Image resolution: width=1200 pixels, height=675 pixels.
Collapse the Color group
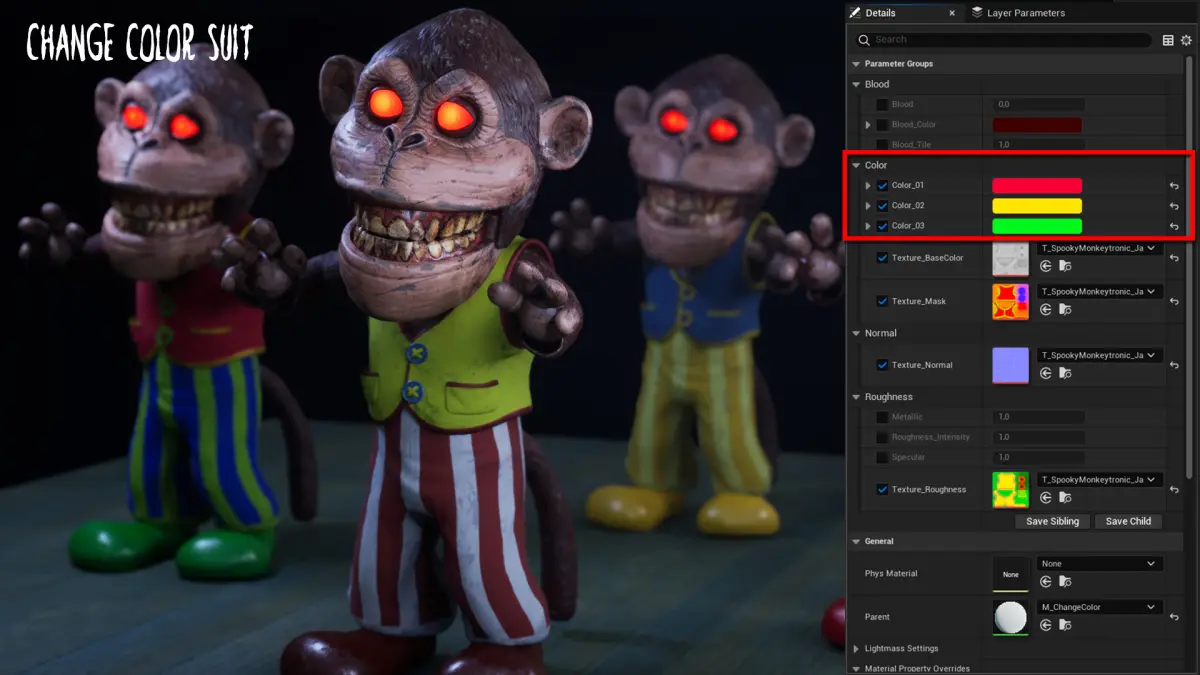[x=856, y=165]
